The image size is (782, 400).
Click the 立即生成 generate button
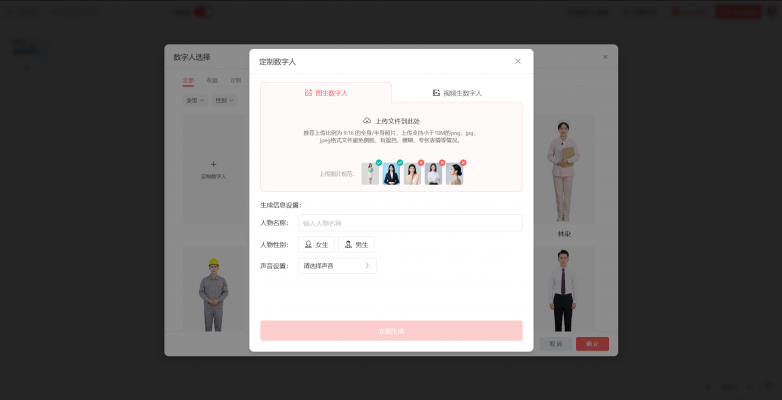pos(391,331)
